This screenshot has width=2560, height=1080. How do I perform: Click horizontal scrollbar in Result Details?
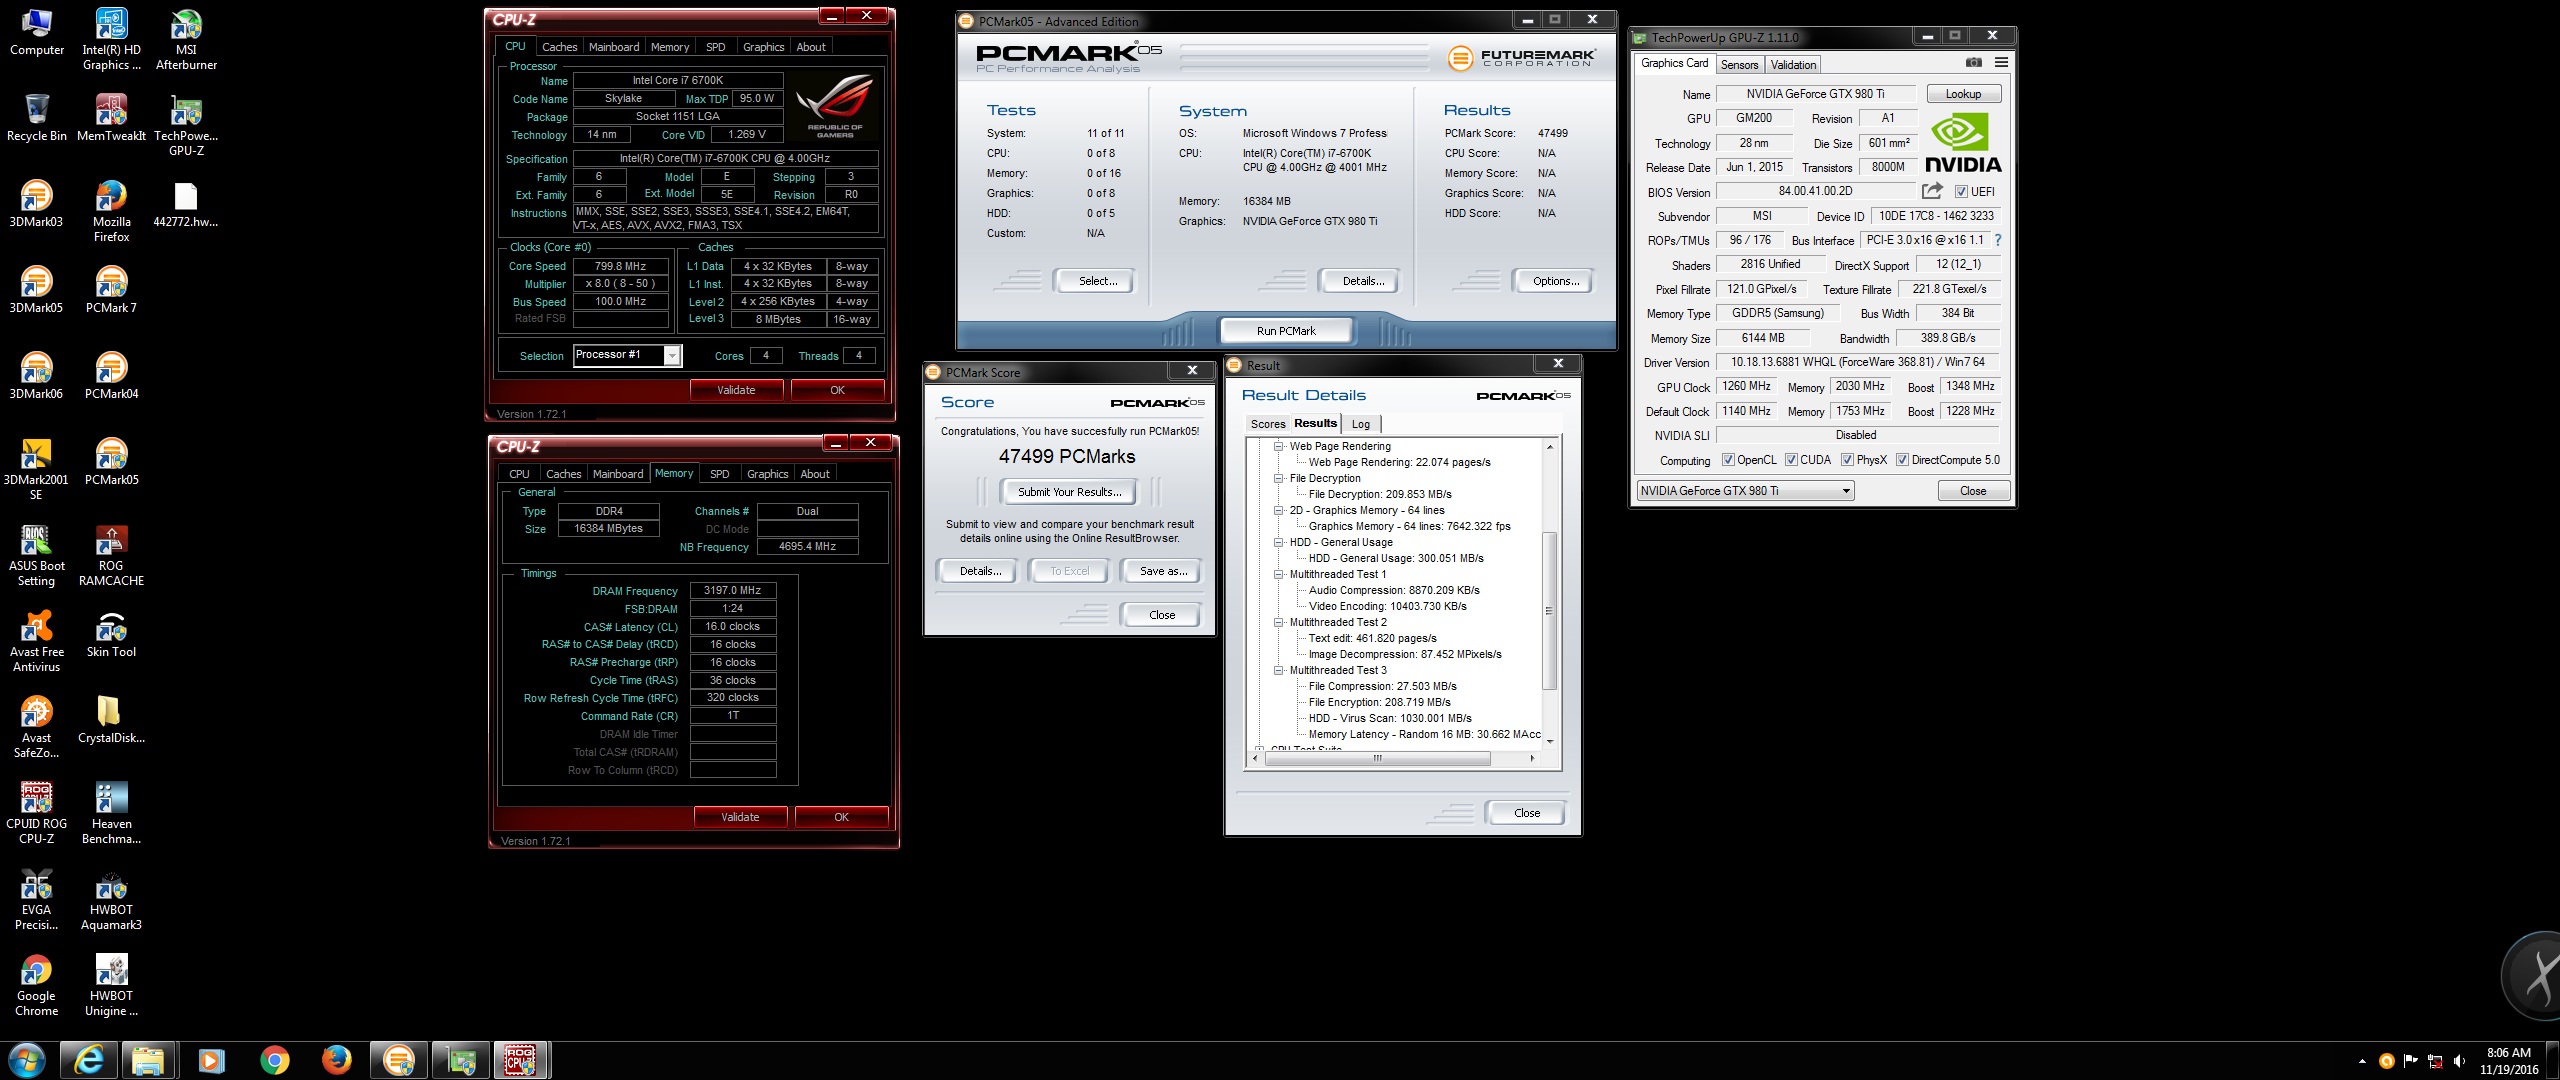click(1378, 758)
